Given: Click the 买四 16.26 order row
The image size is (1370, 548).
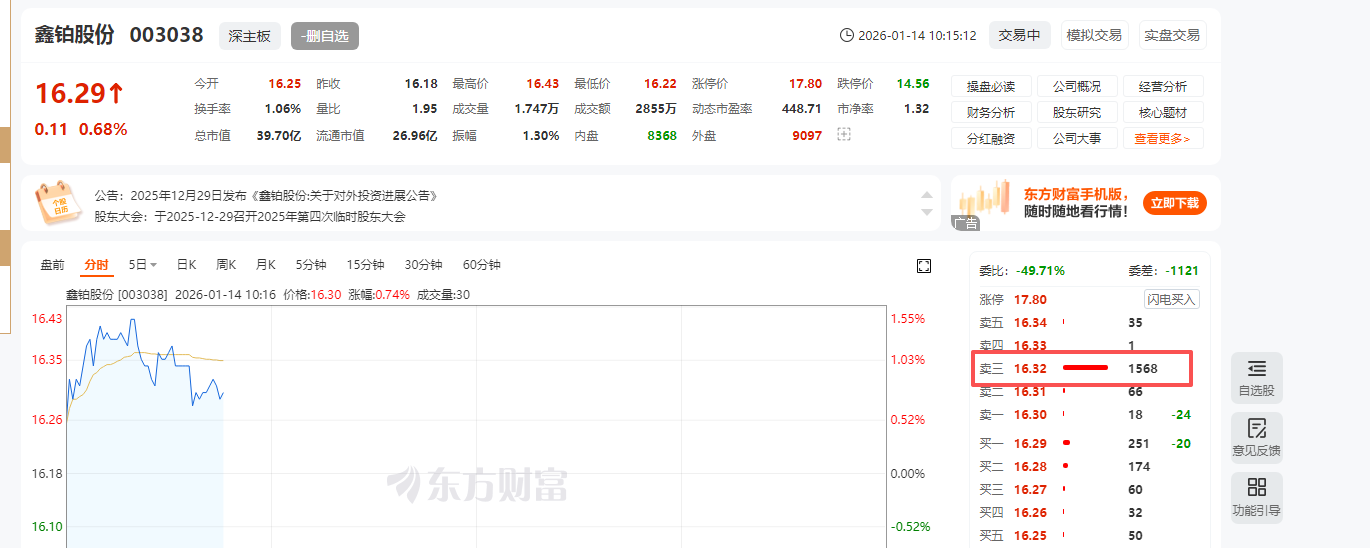Looking at the screenshot, I should click(1089, 512).
